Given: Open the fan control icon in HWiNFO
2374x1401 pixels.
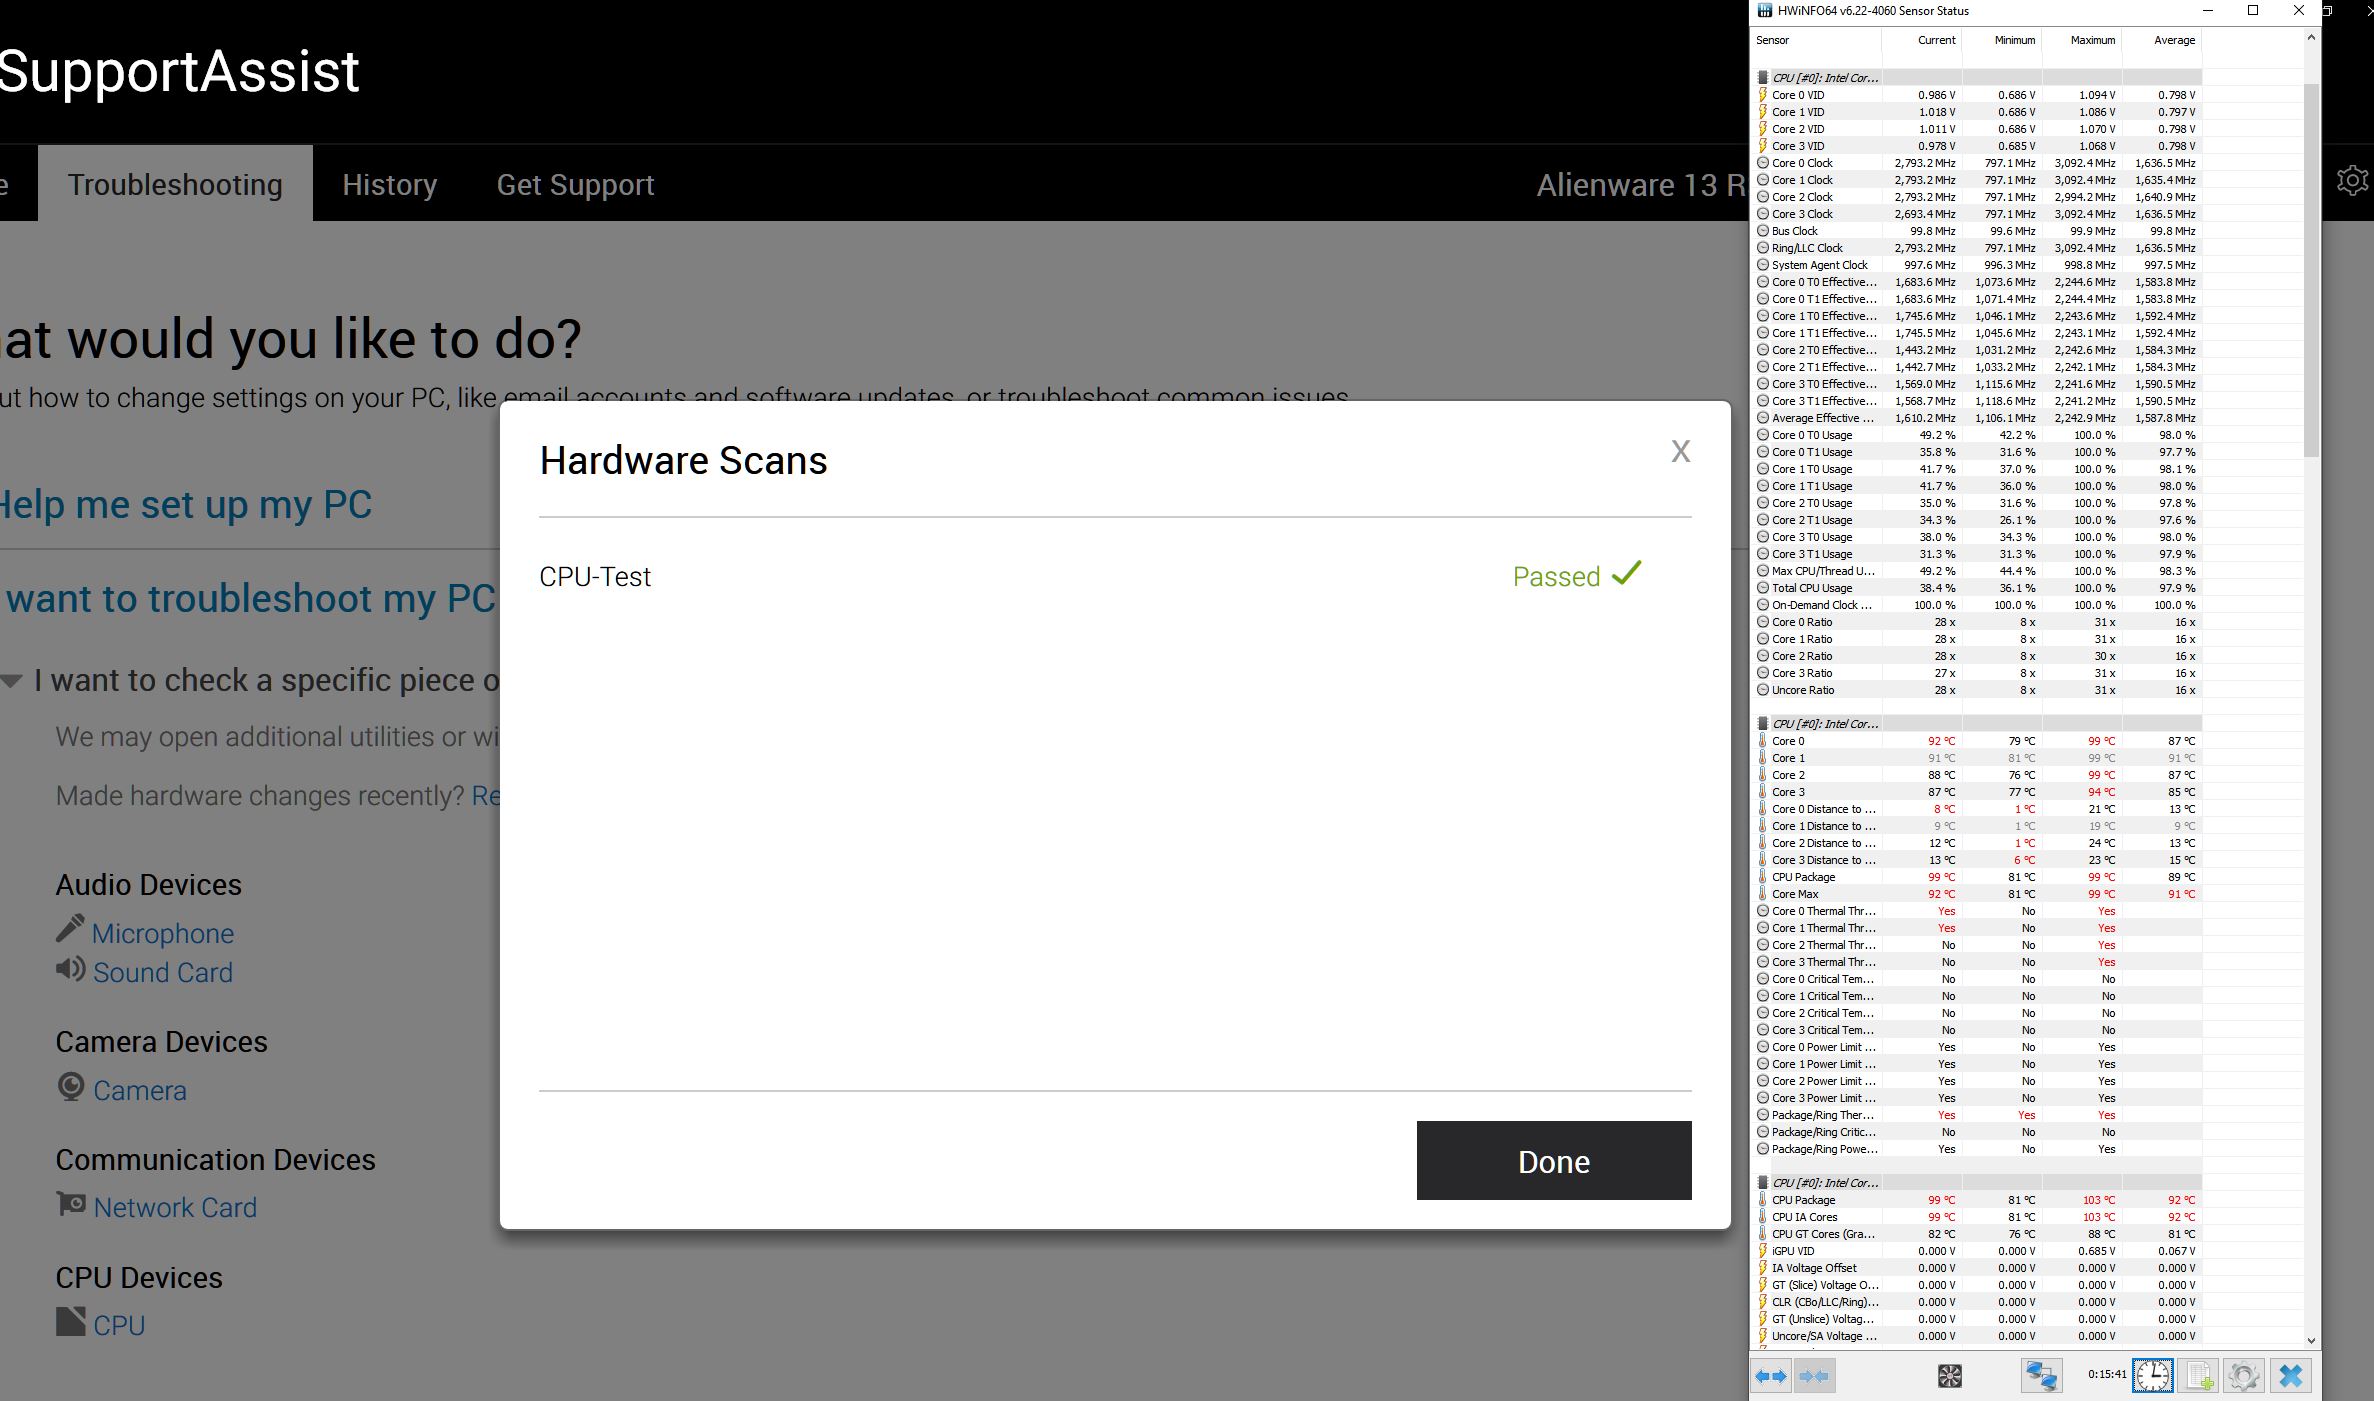Looking at the screenshot, I should click(1949, 1376).
